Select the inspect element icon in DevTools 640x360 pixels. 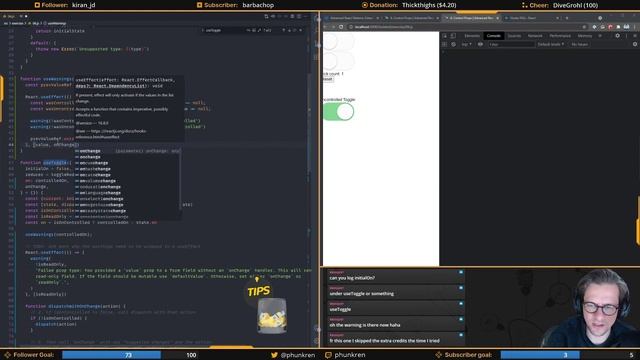(445, 36)
